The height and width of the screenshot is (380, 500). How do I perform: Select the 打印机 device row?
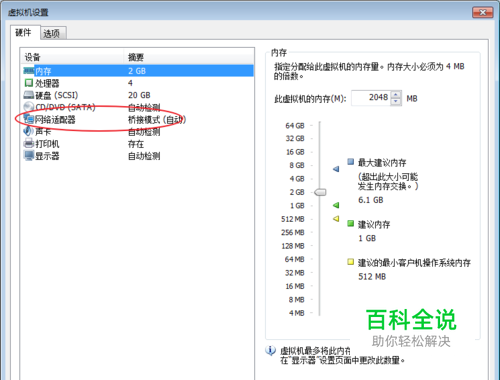click(138, 144)
